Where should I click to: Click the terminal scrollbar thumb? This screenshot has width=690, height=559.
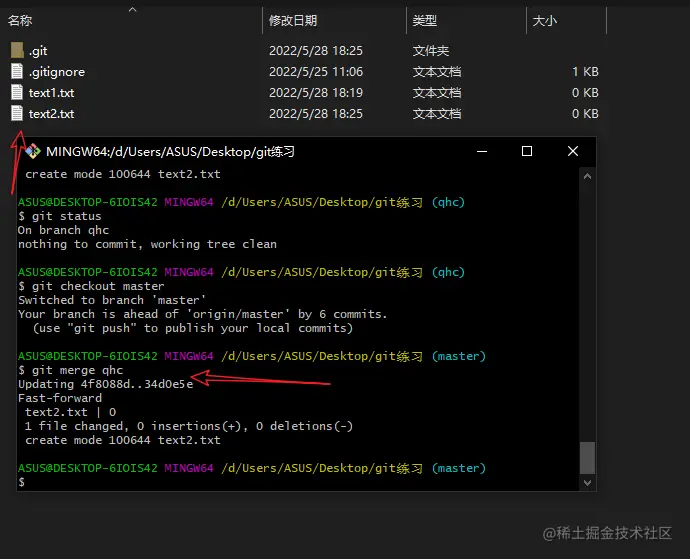587,458
